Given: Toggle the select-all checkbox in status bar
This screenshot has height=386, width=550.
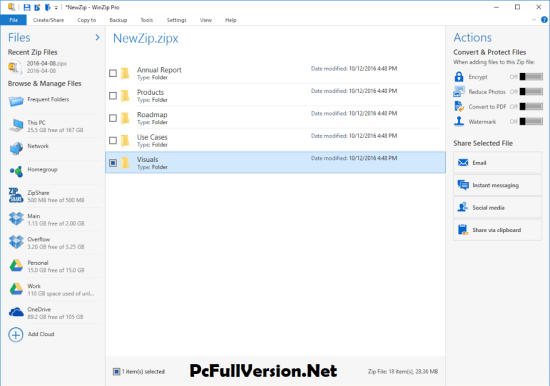Looking at the screenshot, I should coord(116,372).
